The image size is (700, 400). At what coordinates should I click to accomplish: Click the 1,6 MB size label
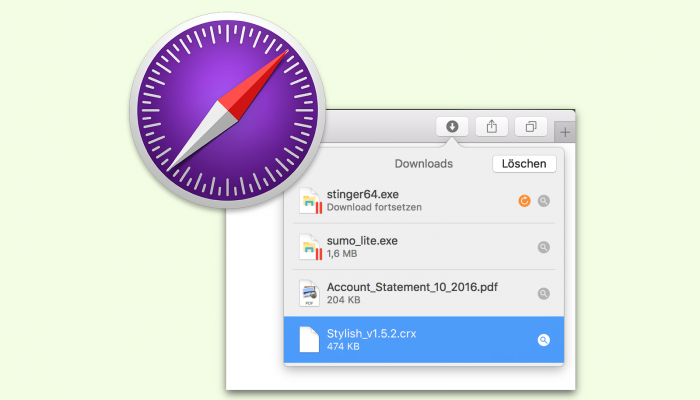[342, 254]
